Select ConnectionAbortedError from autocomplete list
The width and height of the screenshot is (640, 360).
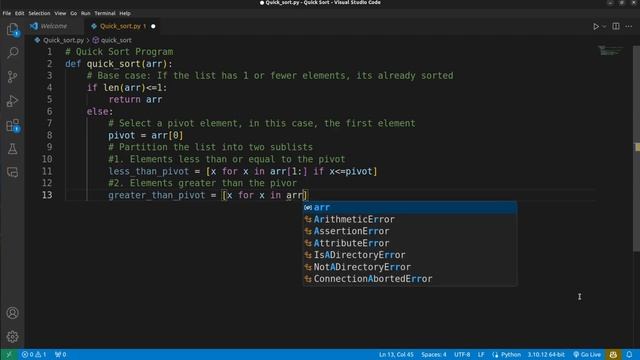410,279
